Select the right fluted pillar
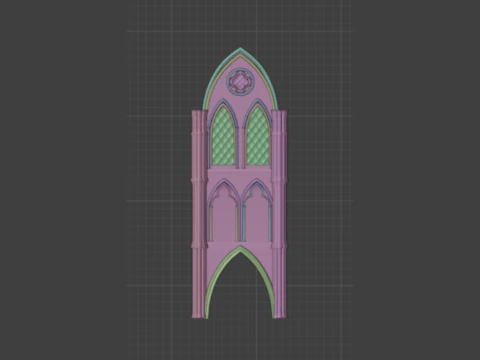 tap(279, 214)
